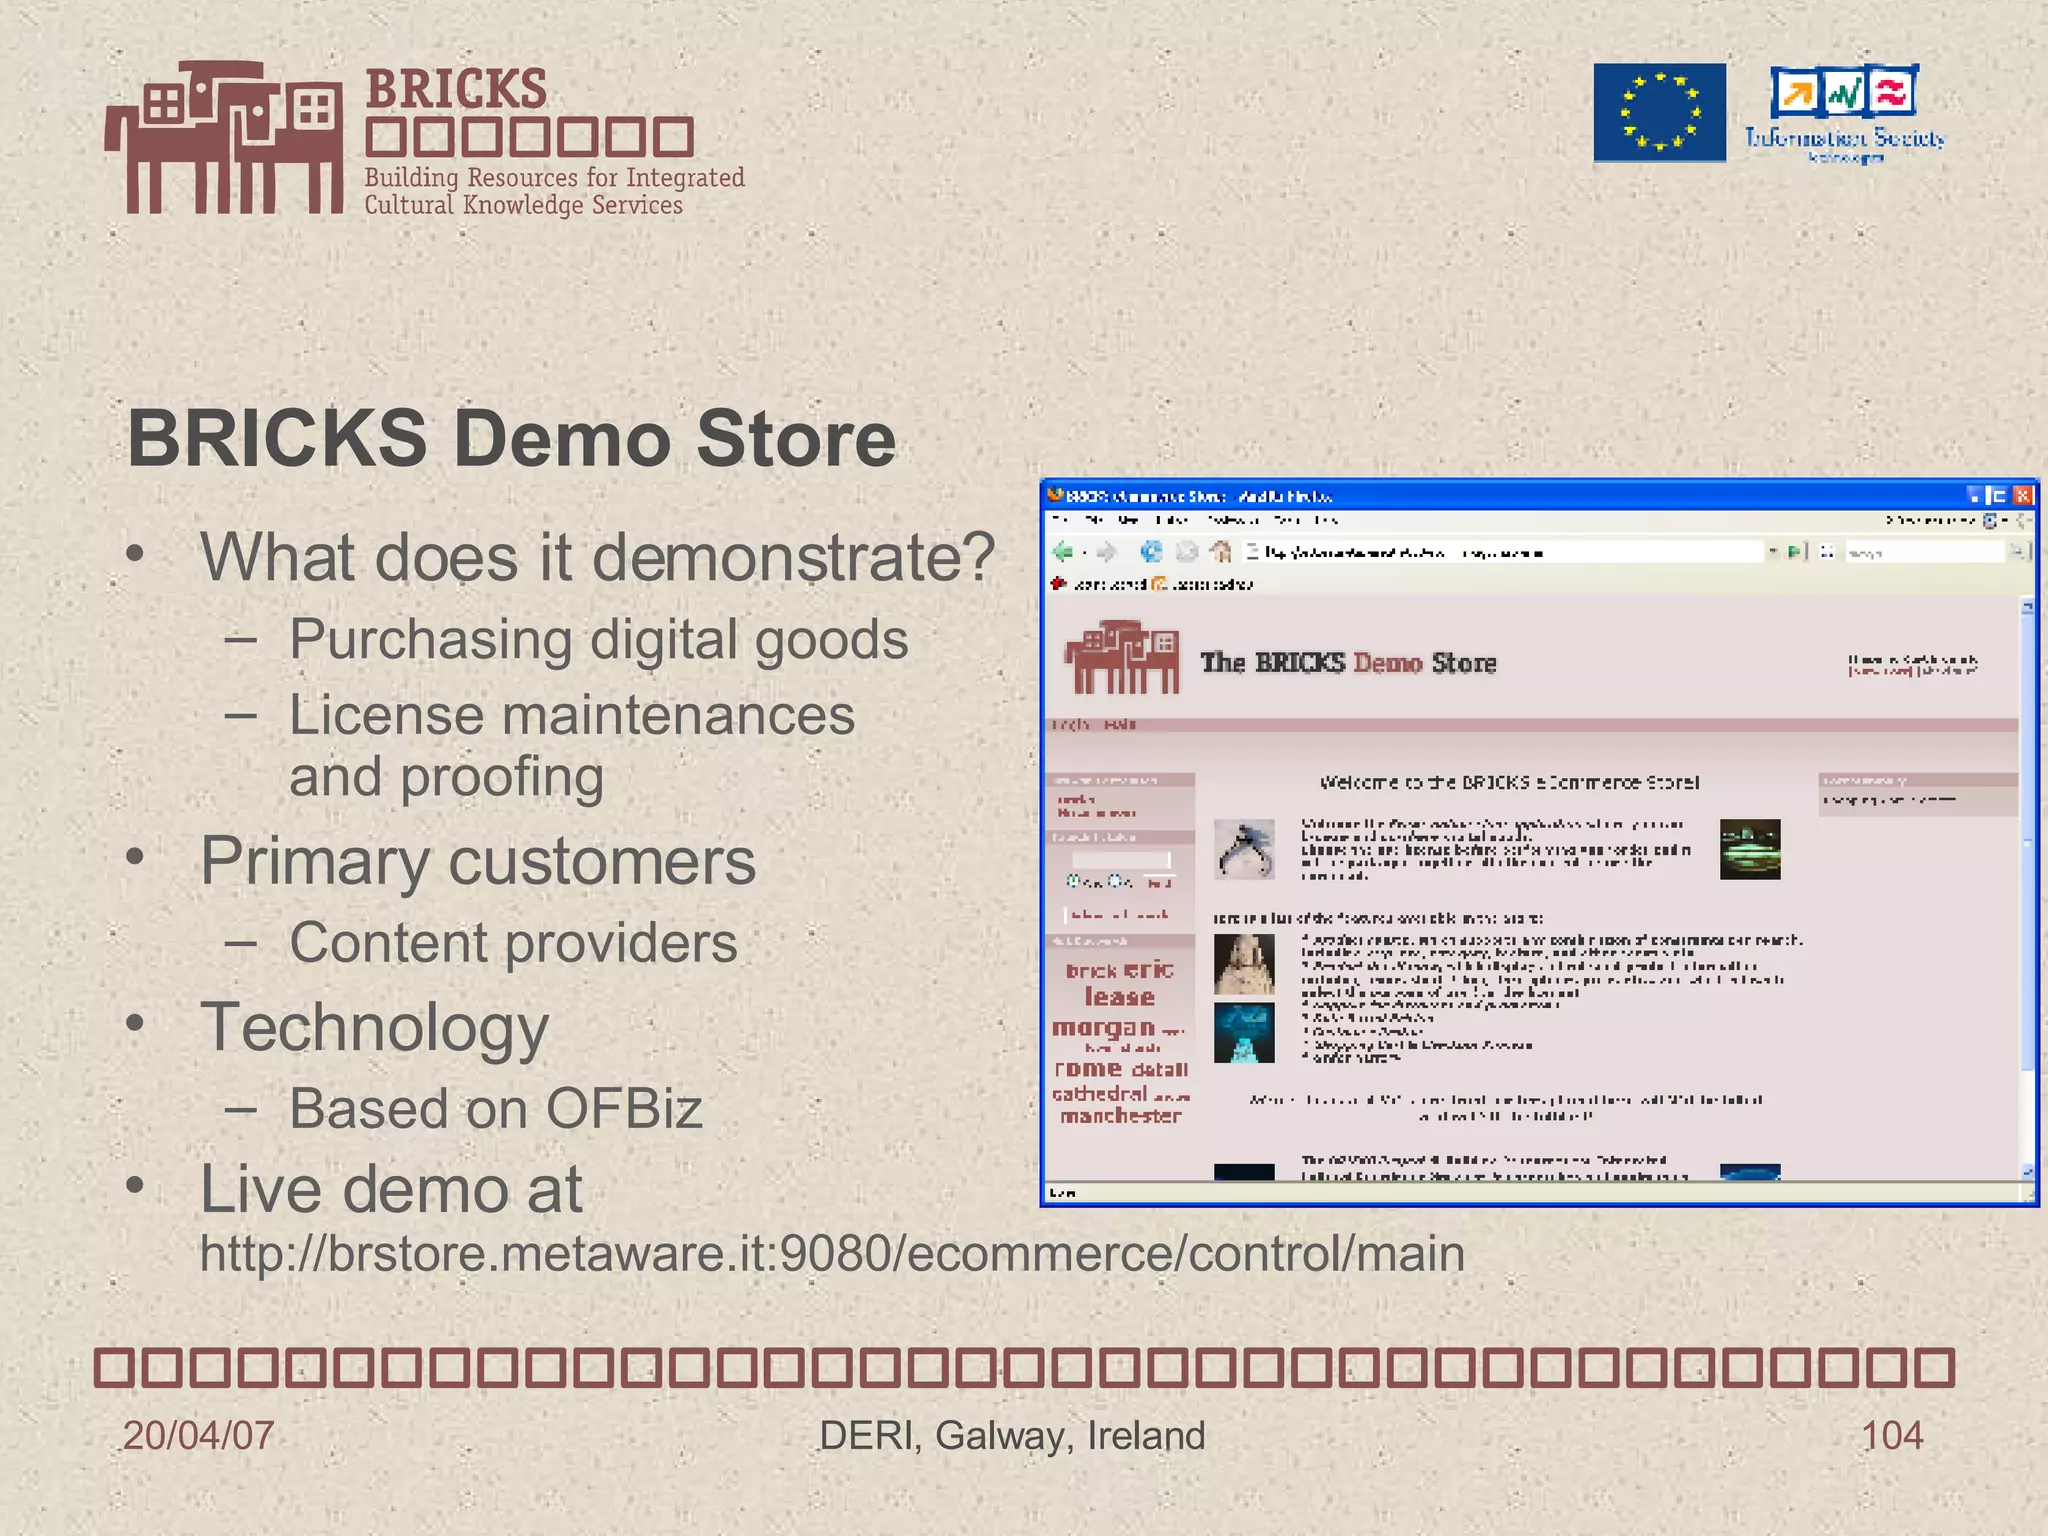
Task: Select the first search radio button
Action: coord(1073,881)
